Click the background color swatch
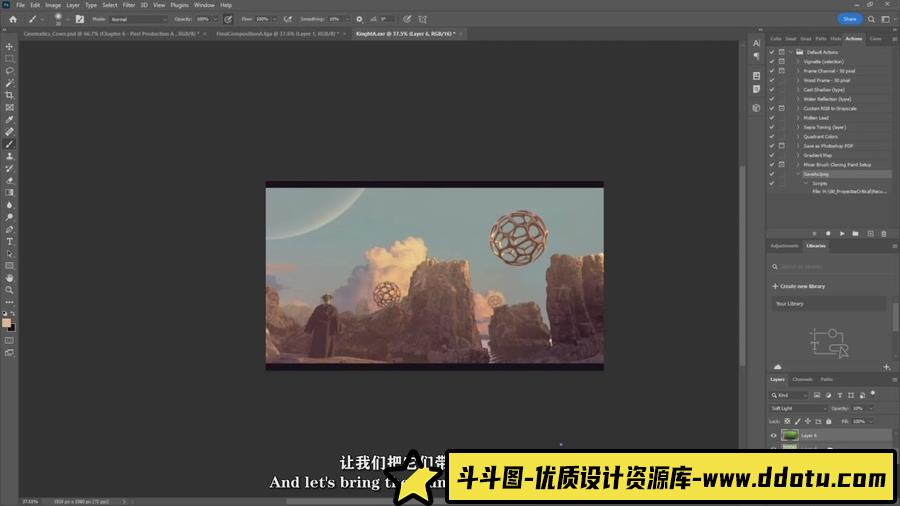Viewport: 900px width, 506px height. tap(11, 328)
